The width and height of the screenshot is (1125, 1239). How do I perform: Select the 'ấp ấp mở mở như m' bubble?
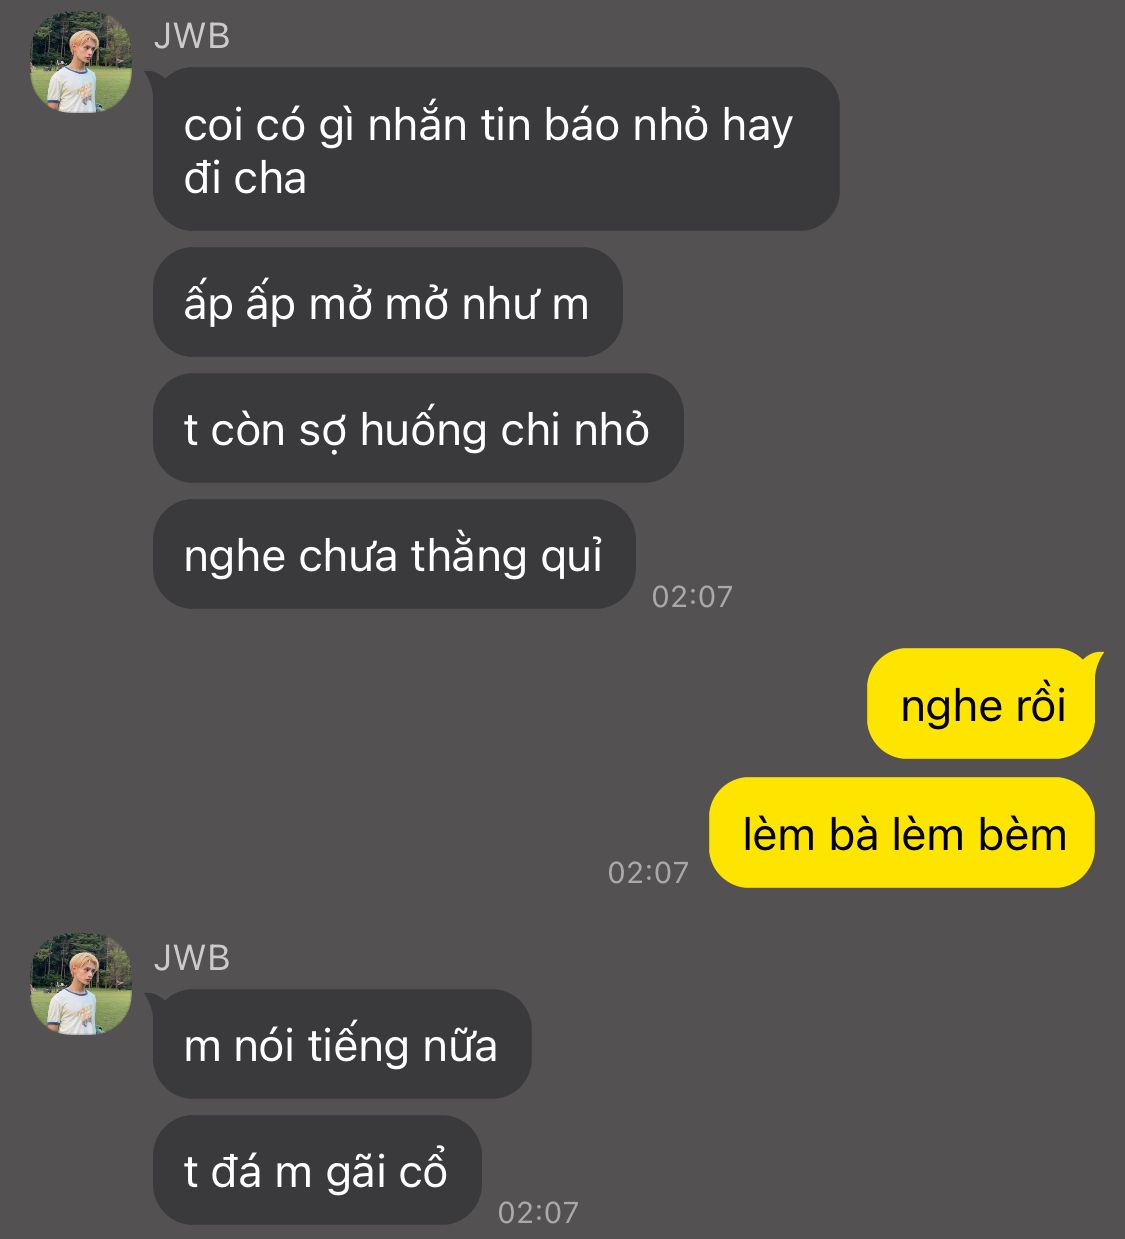click(x=388, y=303)
